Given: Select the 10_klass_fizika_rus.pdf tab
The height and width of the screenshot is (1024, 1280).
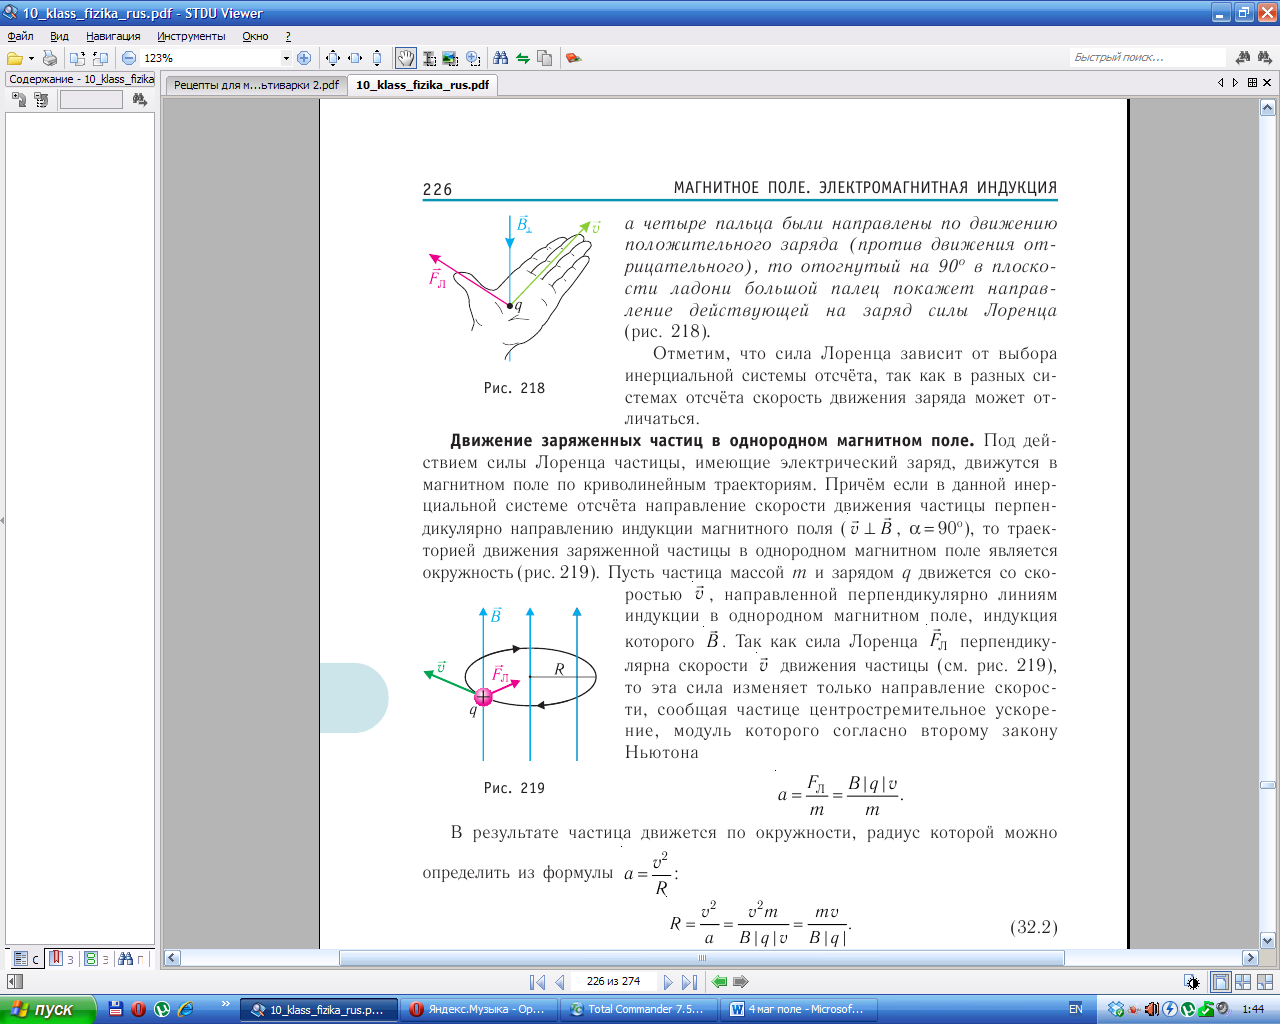Looking at the screenshot, I should tap(422, 85).
